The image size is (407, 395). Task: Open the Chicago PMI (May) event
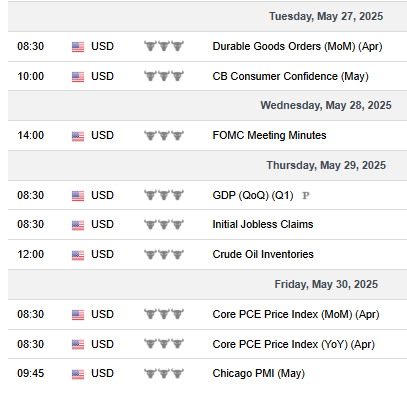pyautogui.click(x=259, y=373)
